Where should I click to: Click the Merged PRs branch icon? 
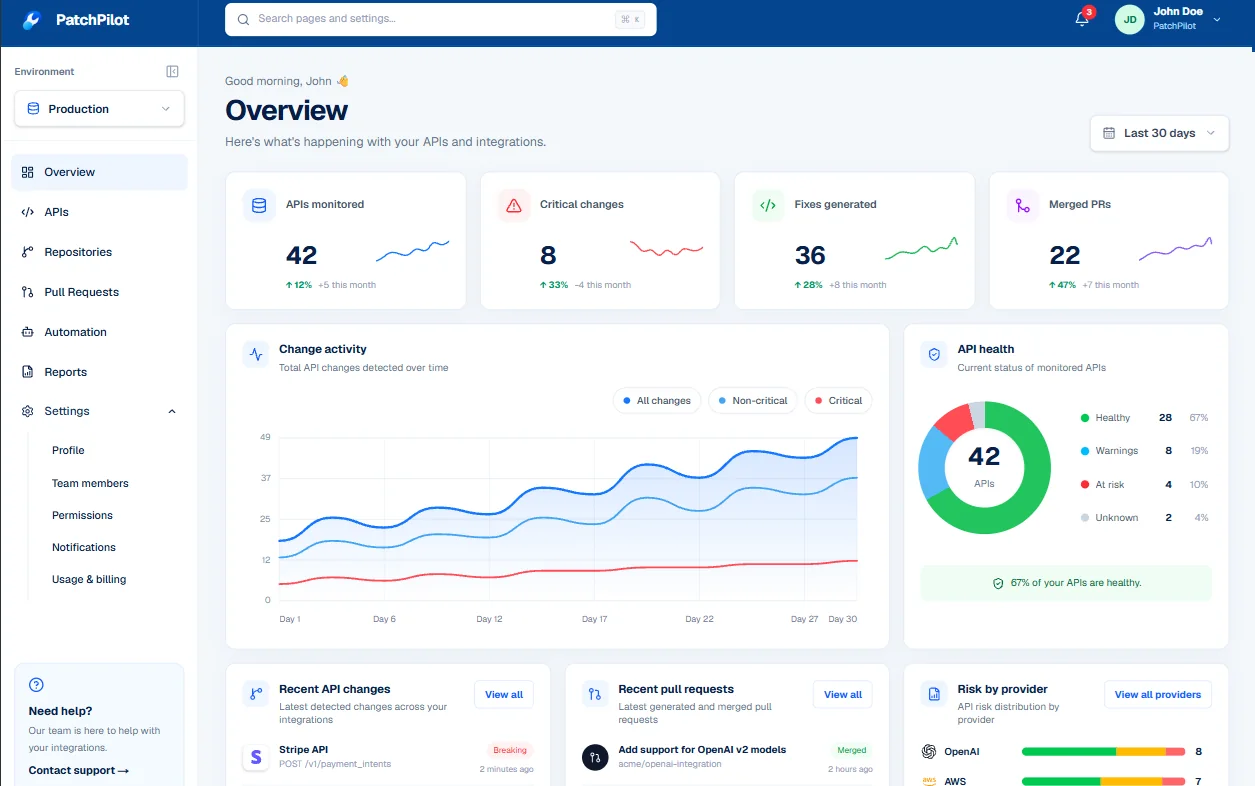tap(1023, 206)
